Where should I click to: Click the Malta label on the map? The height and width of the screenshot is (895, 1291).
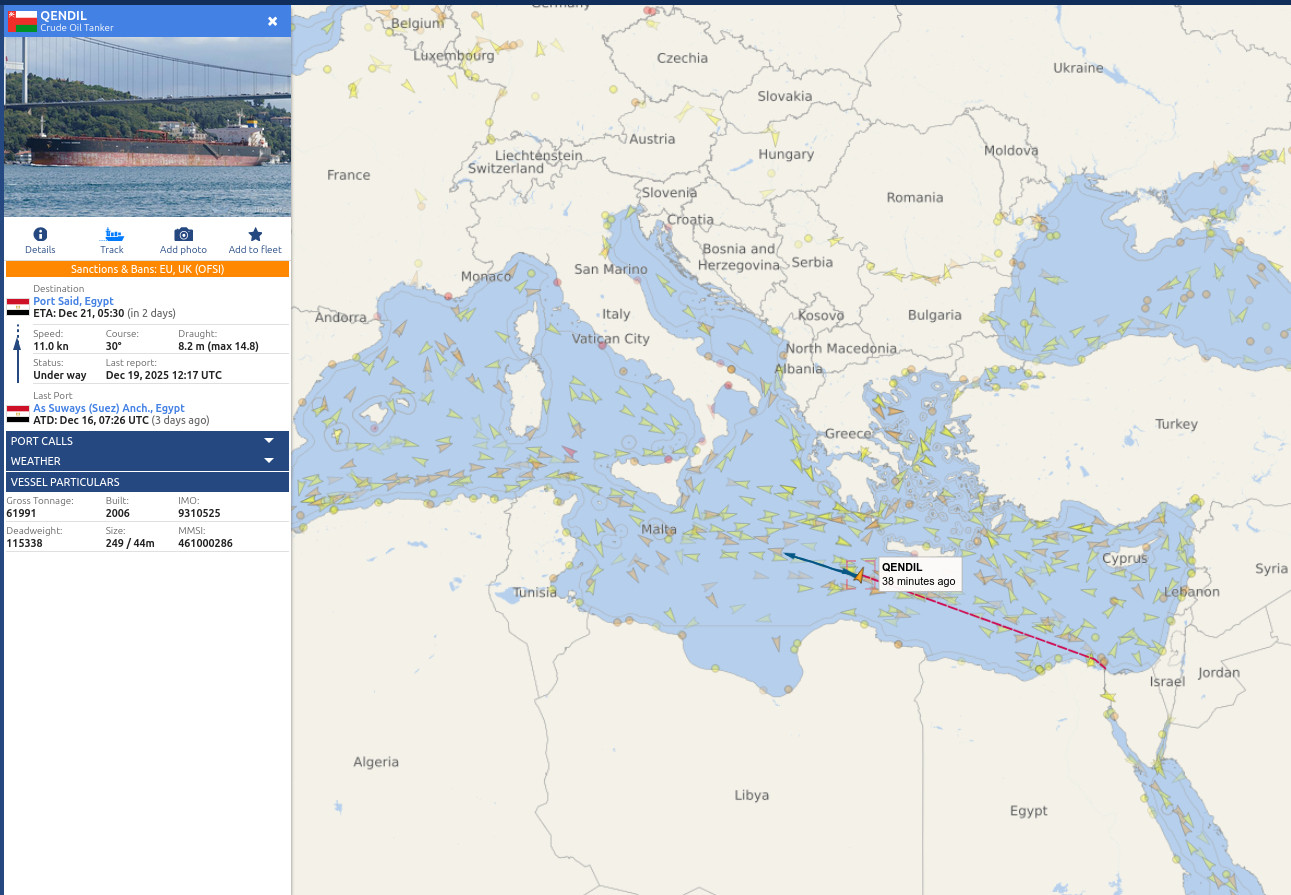point(659,529)
